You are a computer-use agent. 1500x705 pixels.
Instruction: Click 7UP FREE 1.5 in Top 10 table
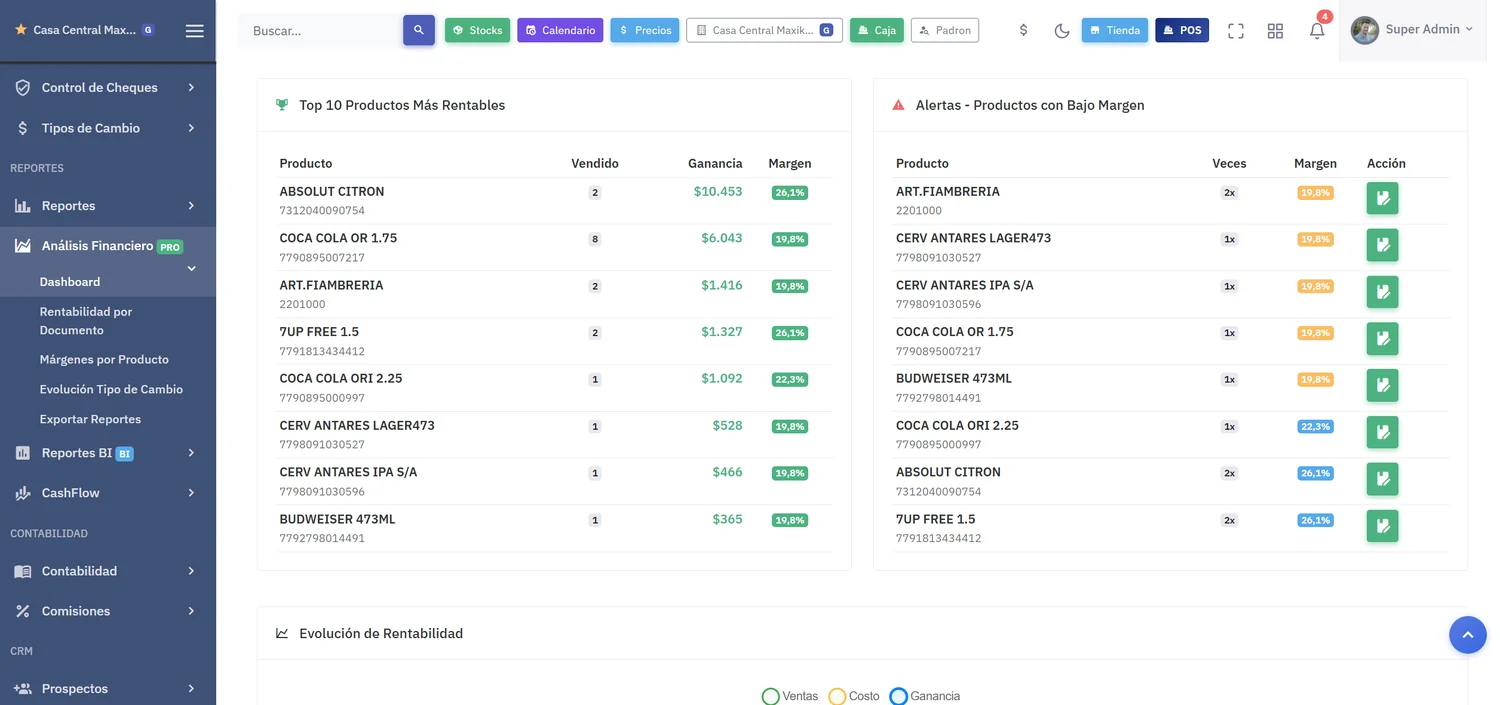(x=319, y=332)
